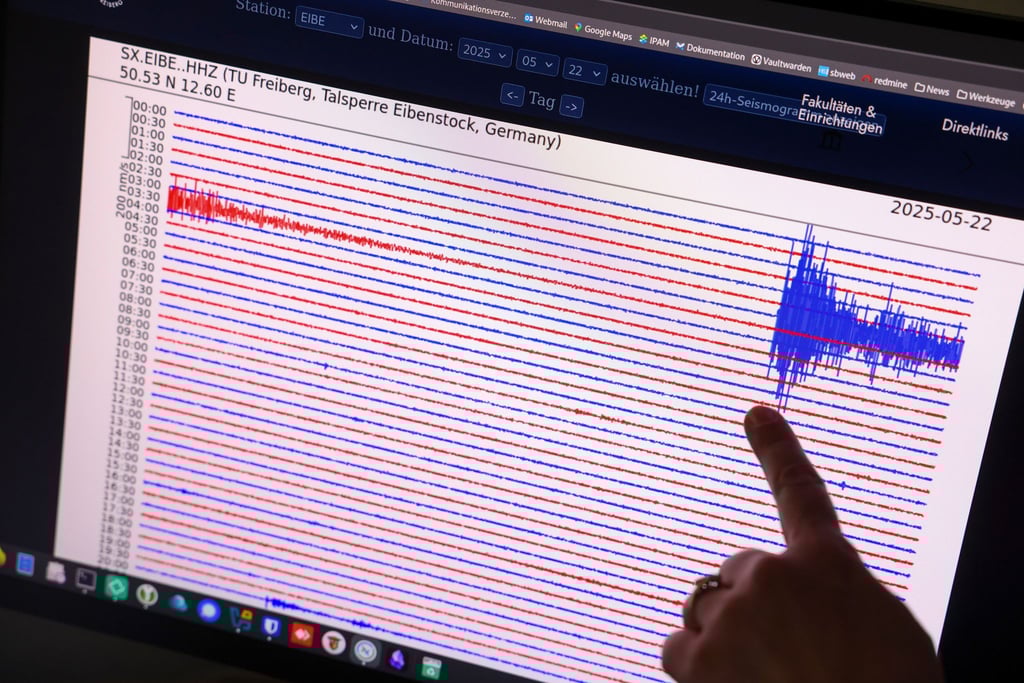Viewport: 1024px width, 683px height.
Task: Expand the Station dropdown showing EIBE
Action: pyautogui.click(x=328, y=20)
